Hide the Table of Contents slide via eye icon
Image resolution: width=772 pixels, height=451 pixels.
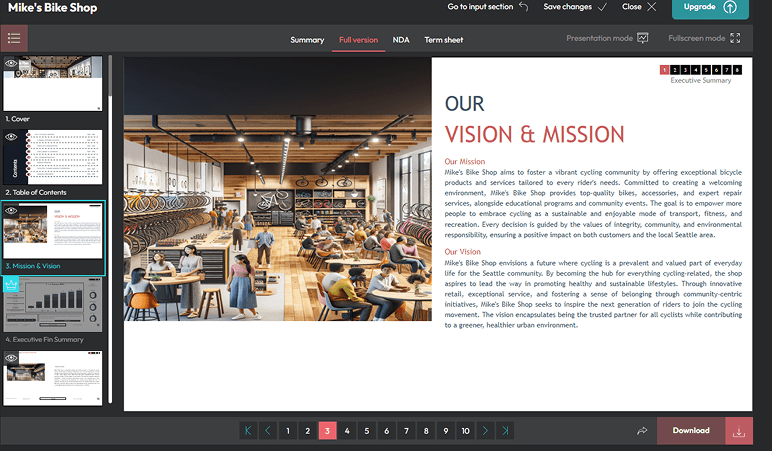[x=11, y=137]
